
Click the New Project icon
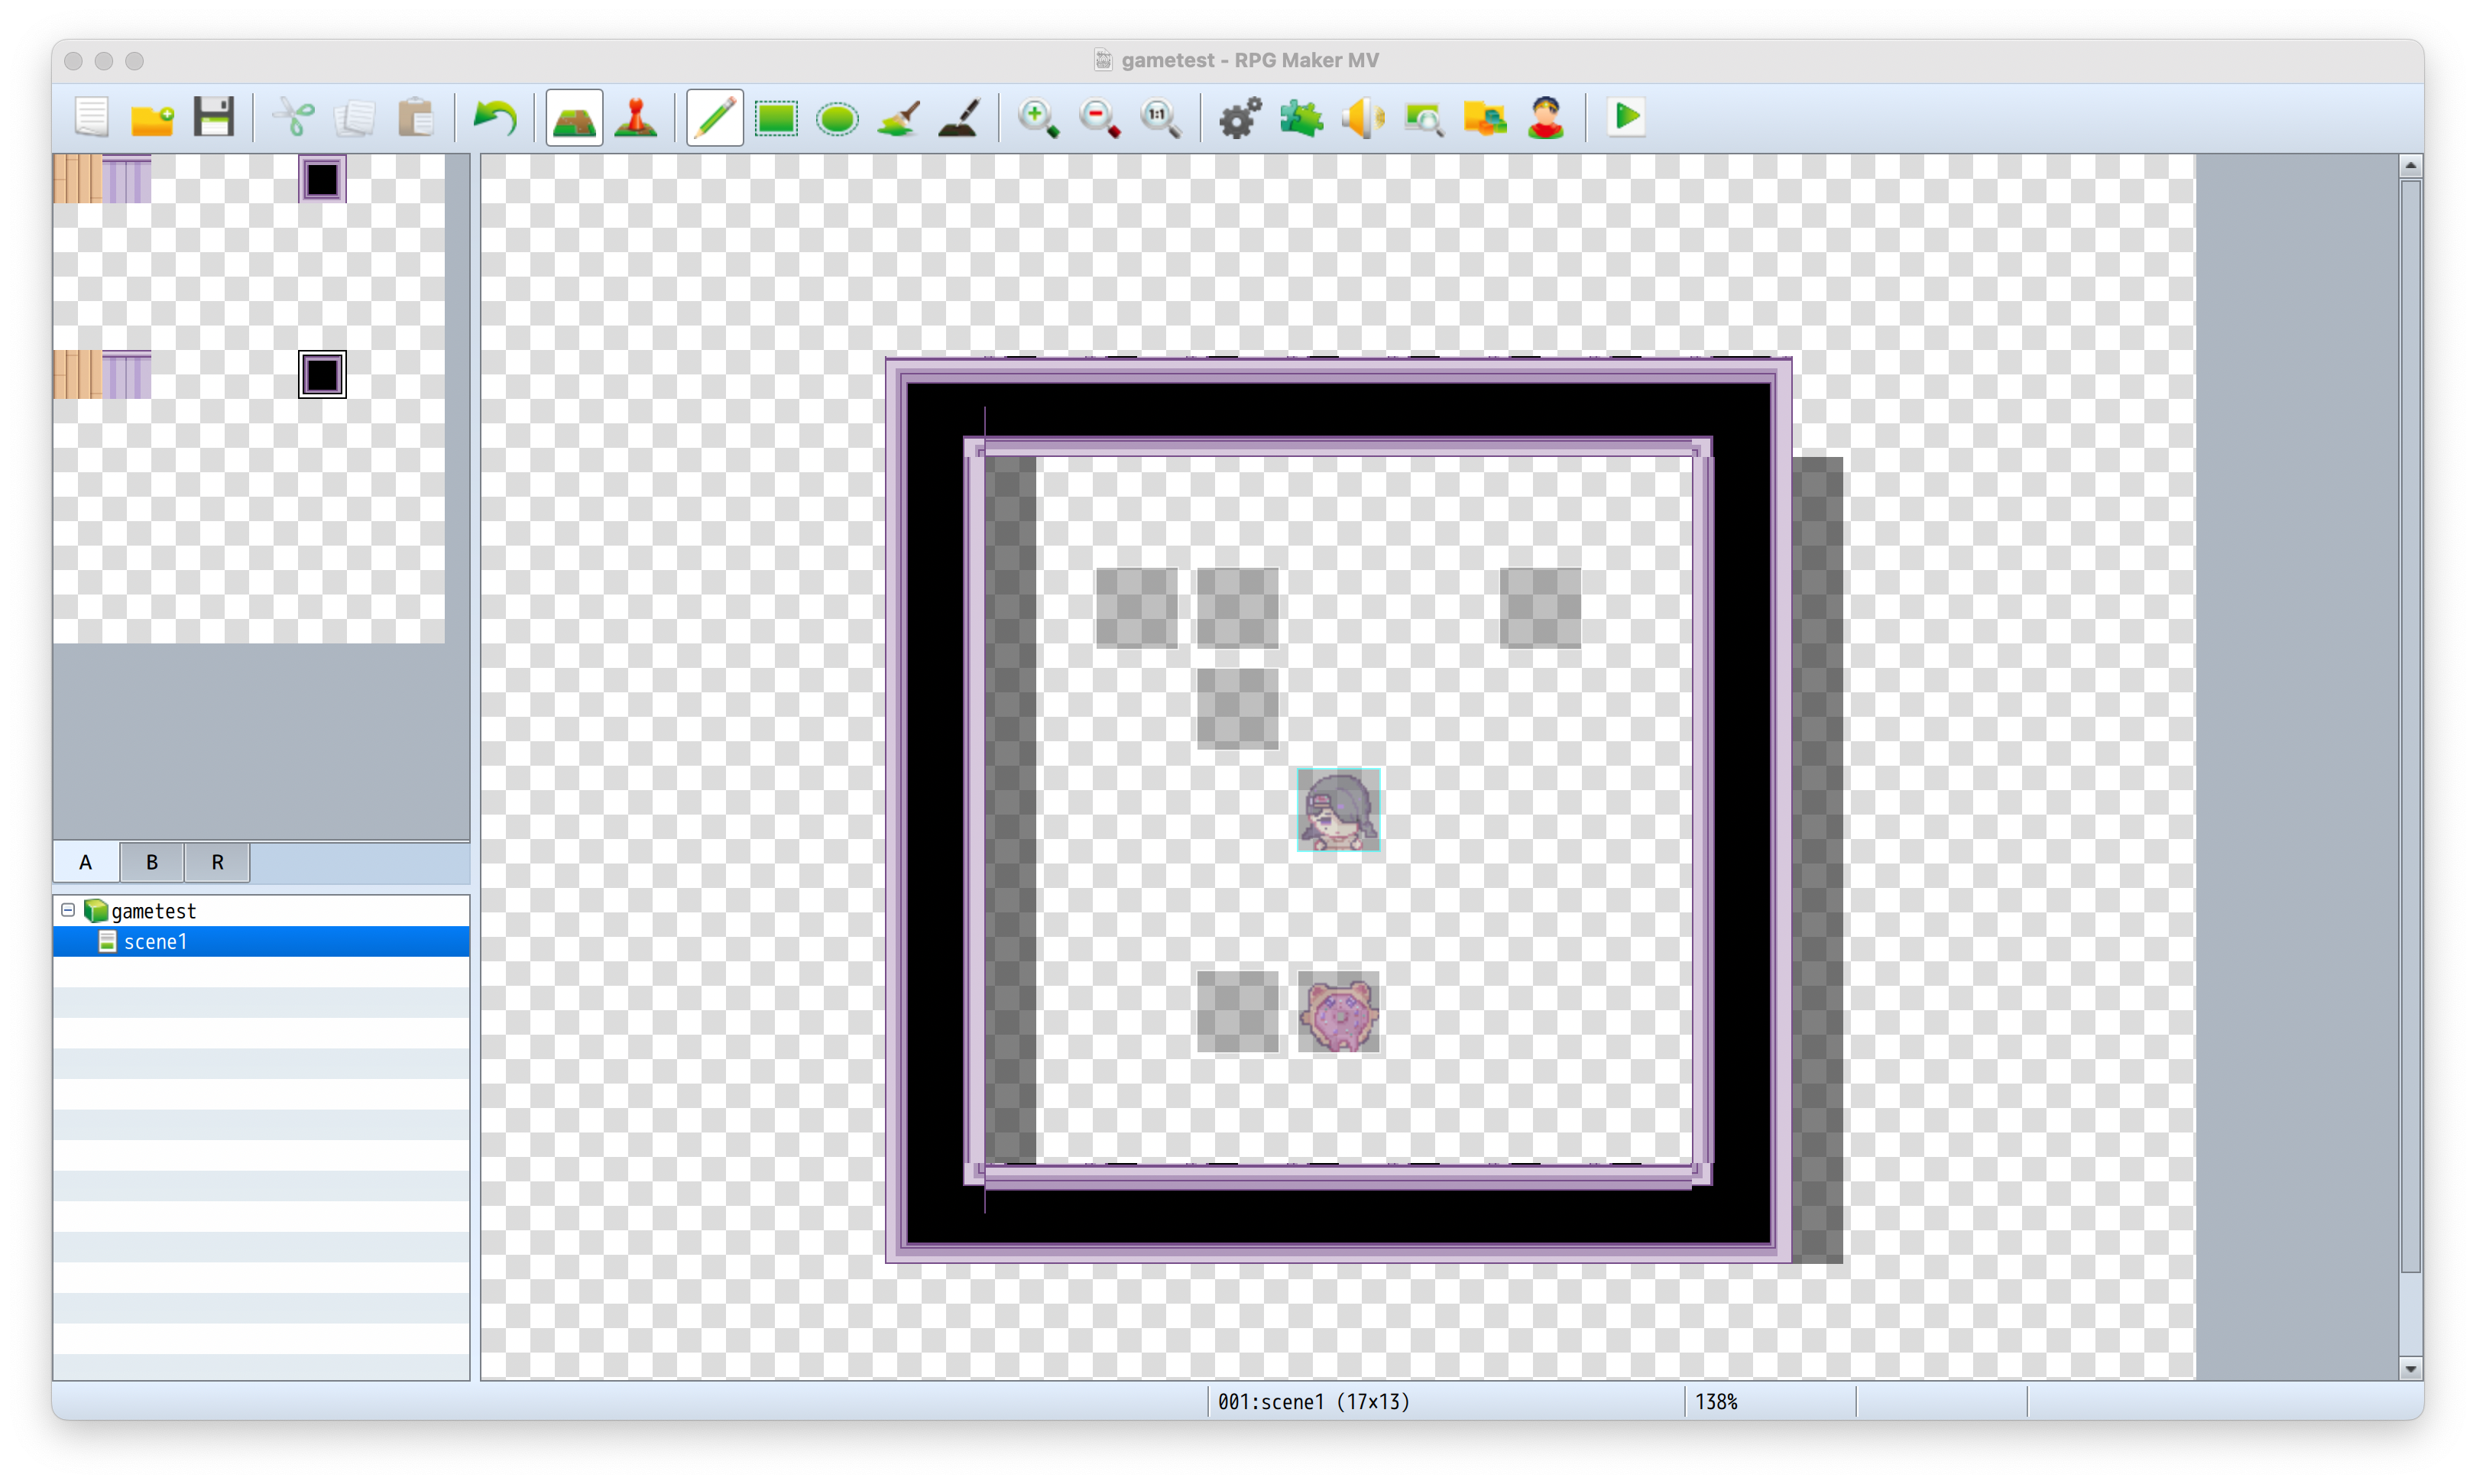[91, 118]
